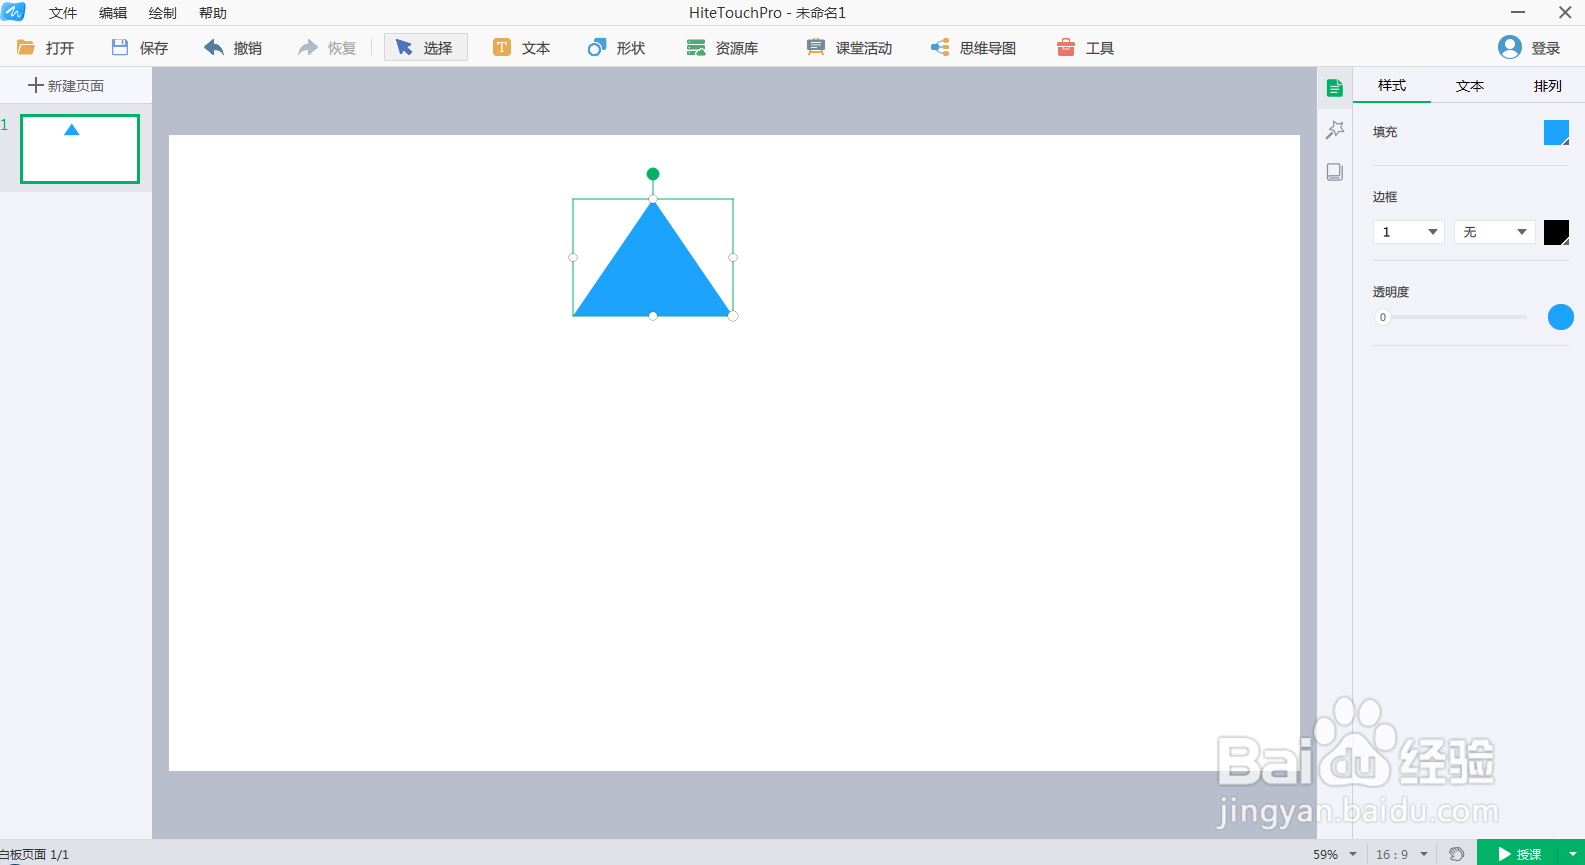1585x865 pixels.
Task: Switch to the 文本 properties tab
Action: pos(1470,86)
